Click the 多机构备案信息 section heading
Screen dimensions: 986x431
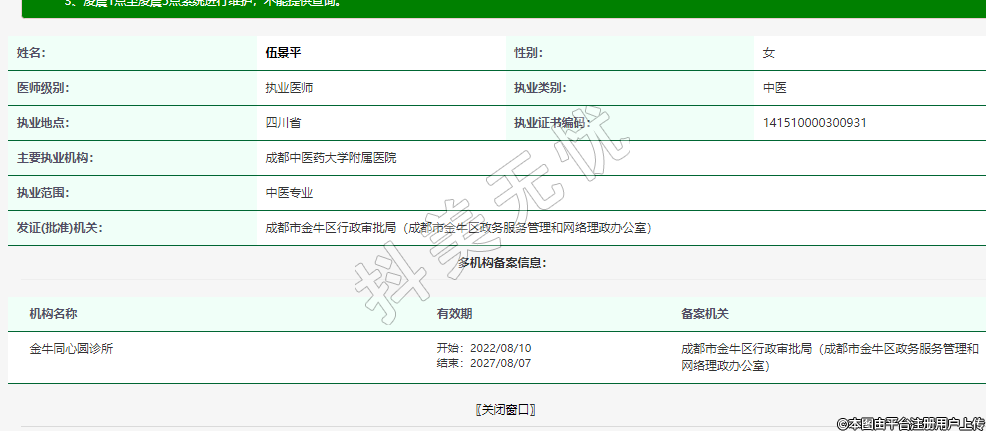coord(502,263)
